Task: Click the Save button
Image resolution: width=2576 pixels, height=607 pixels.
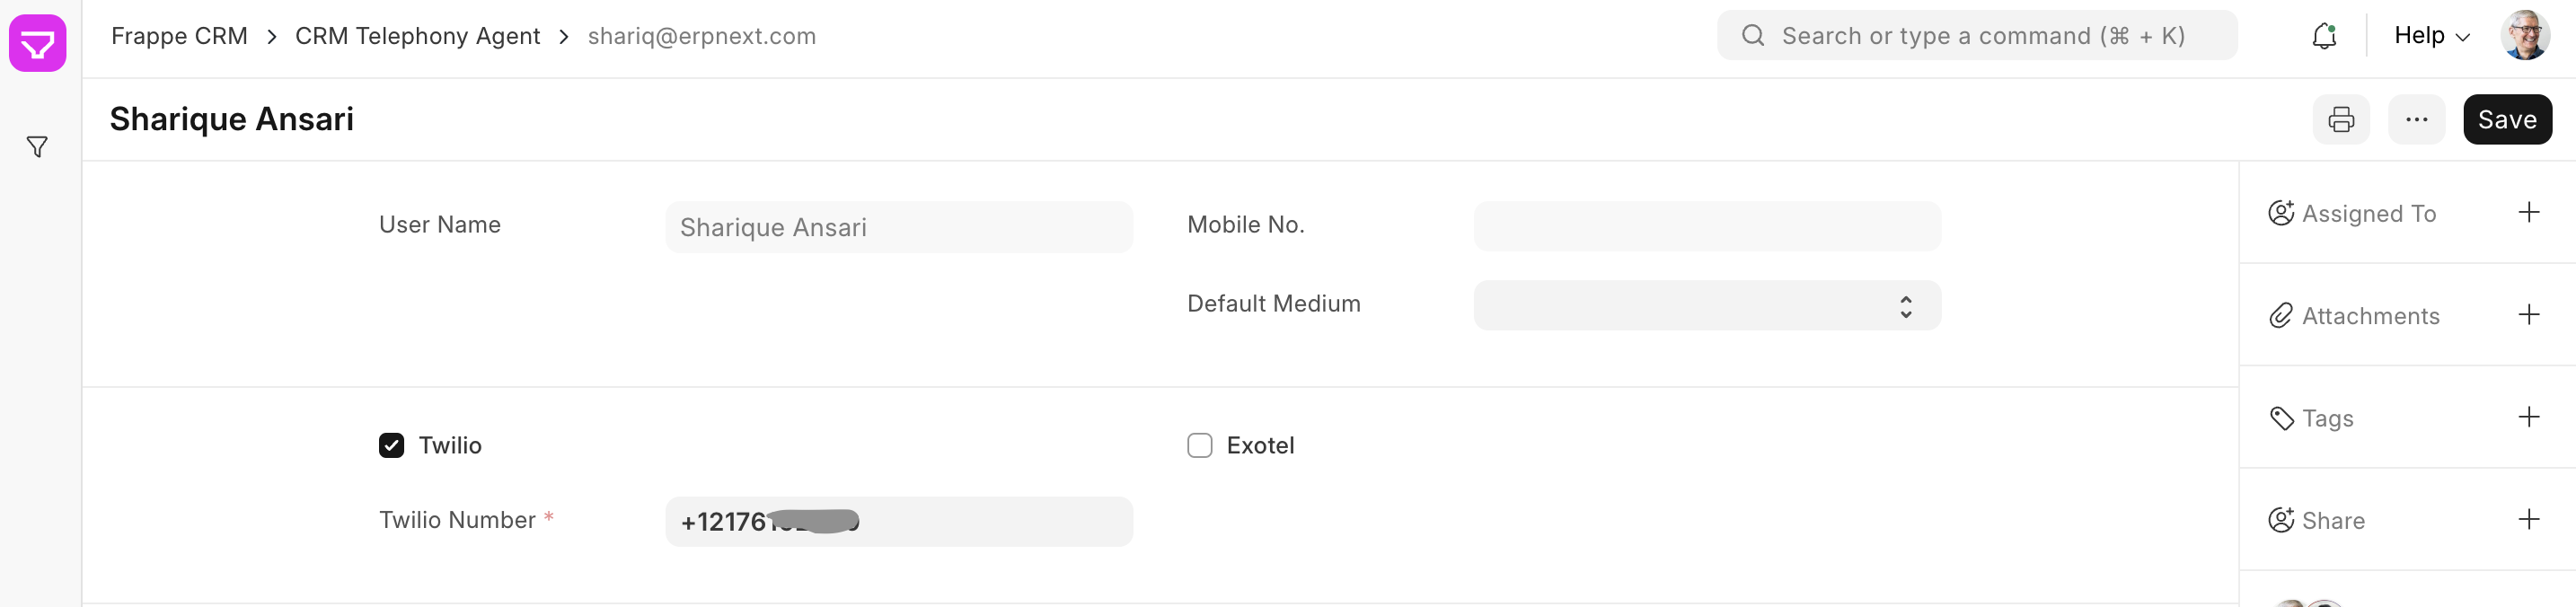Action: click(2507, 119)
